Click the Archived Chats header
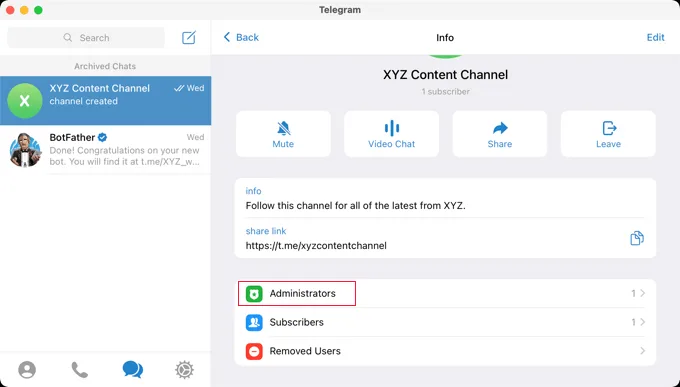The width and height of the screenshot is (680, 387). [x=105, y=66]
